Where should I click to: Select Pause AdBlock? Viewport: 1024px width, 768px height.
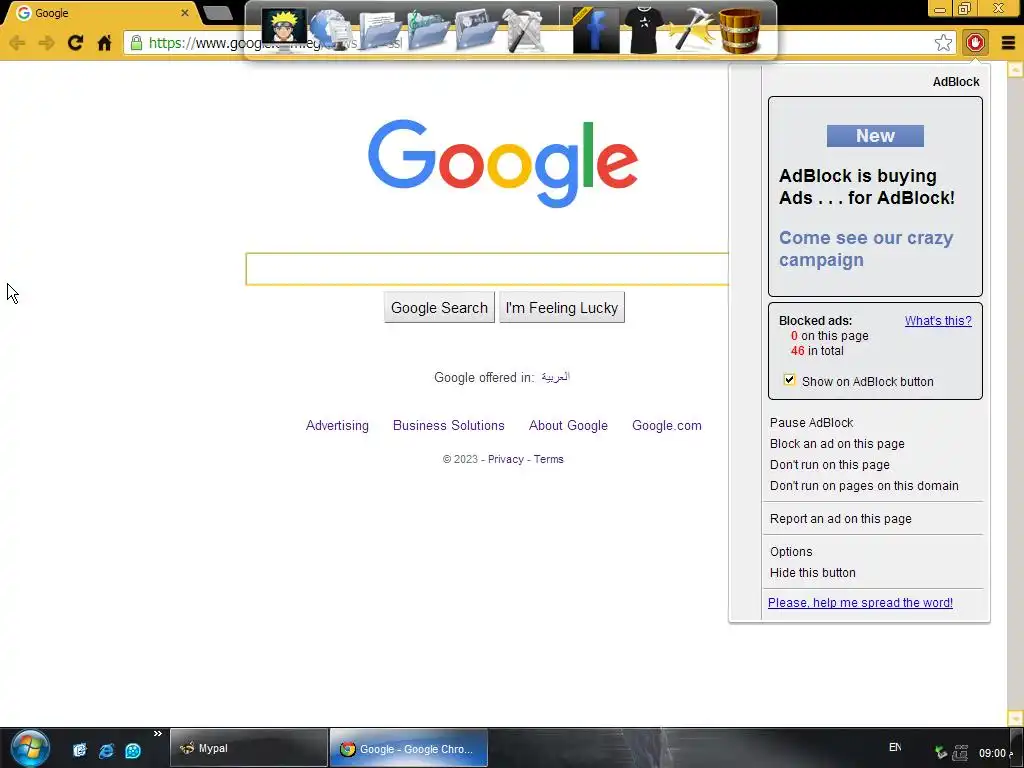811,423
